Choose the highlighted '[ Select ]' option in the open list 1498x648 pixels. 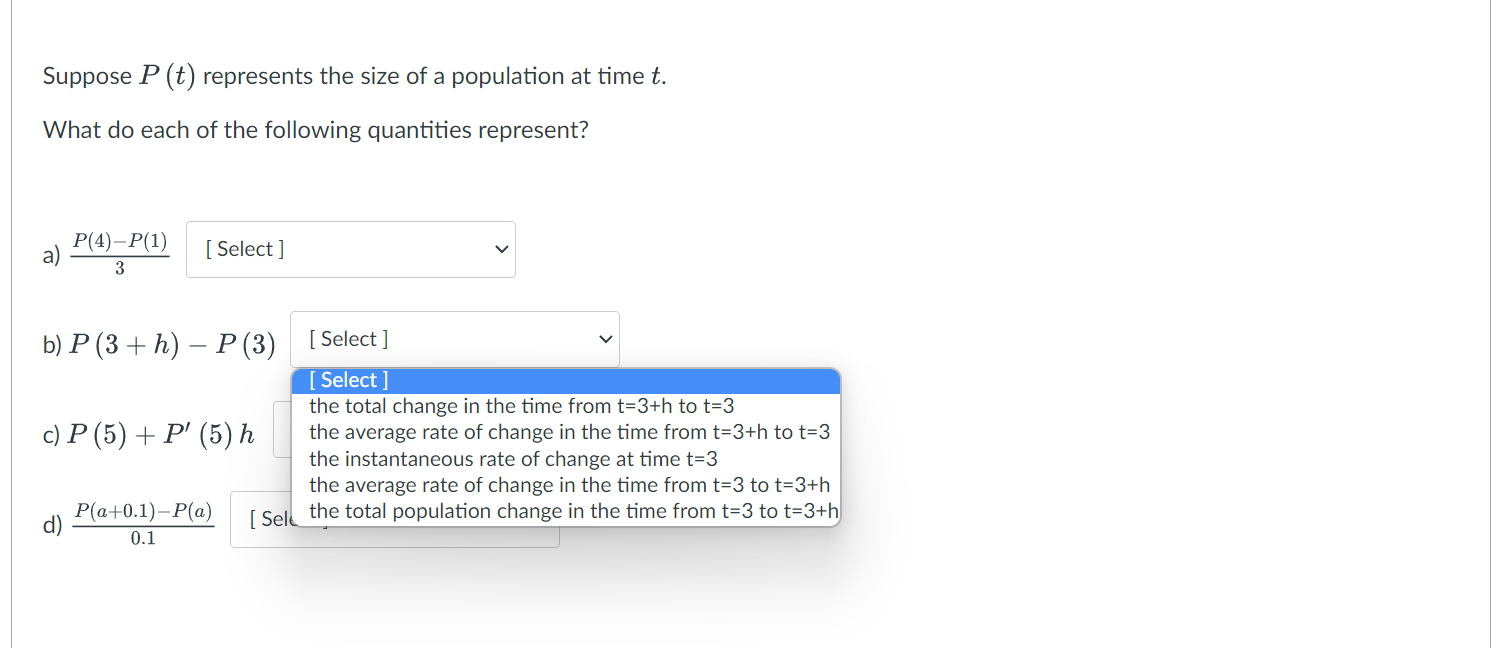(348, 380)
